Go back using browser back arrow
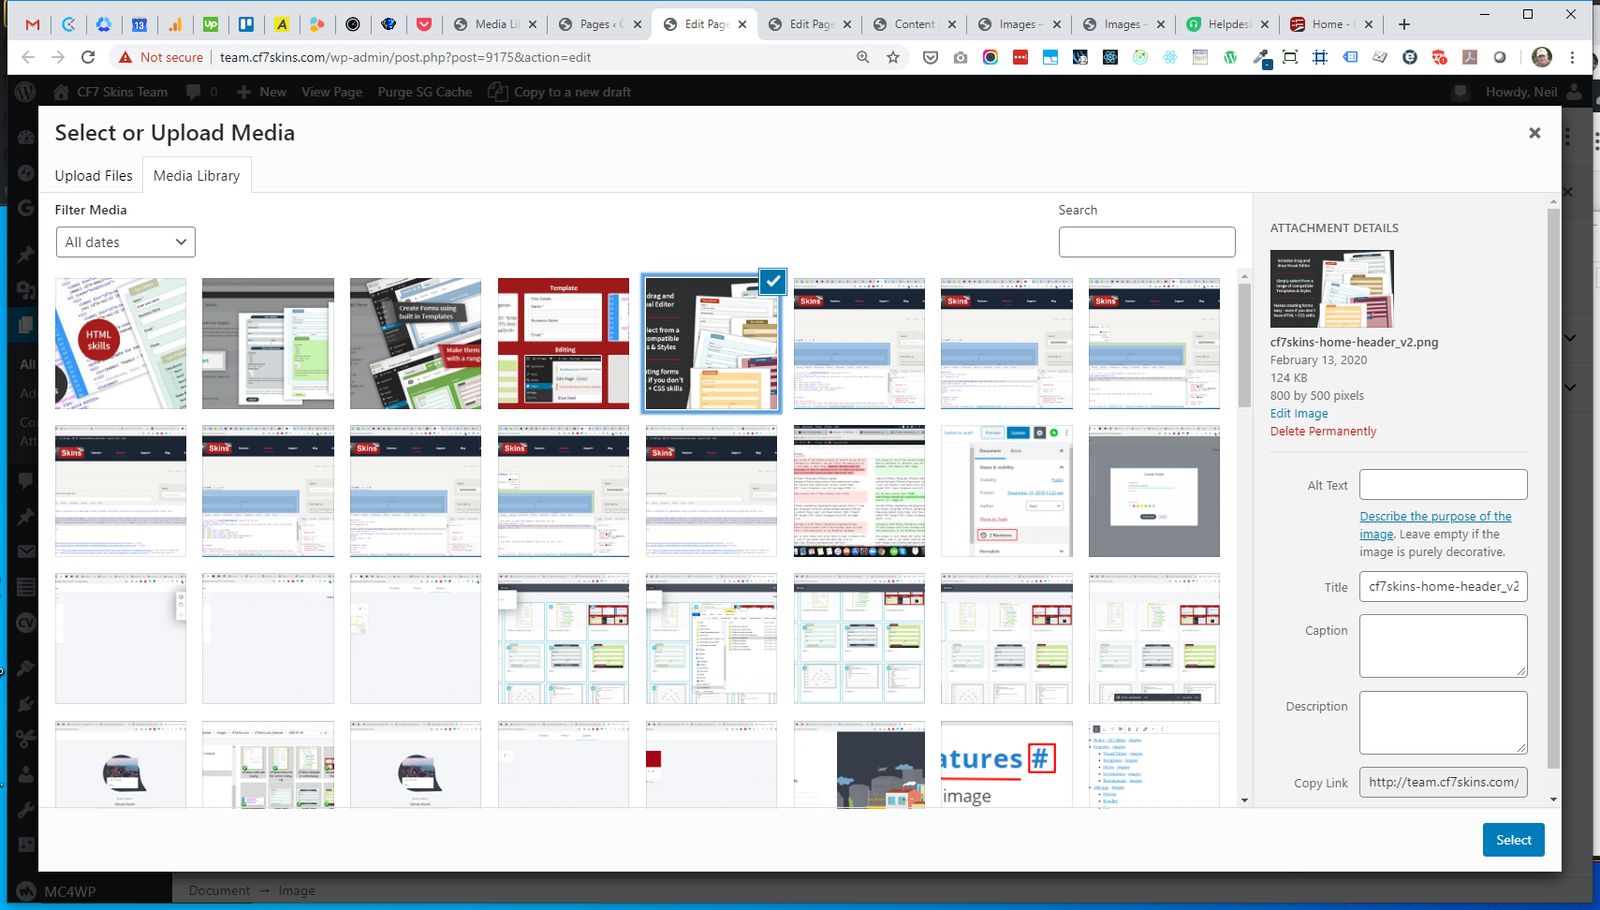This screenshot has width=1600, height=910. point(28,57)
